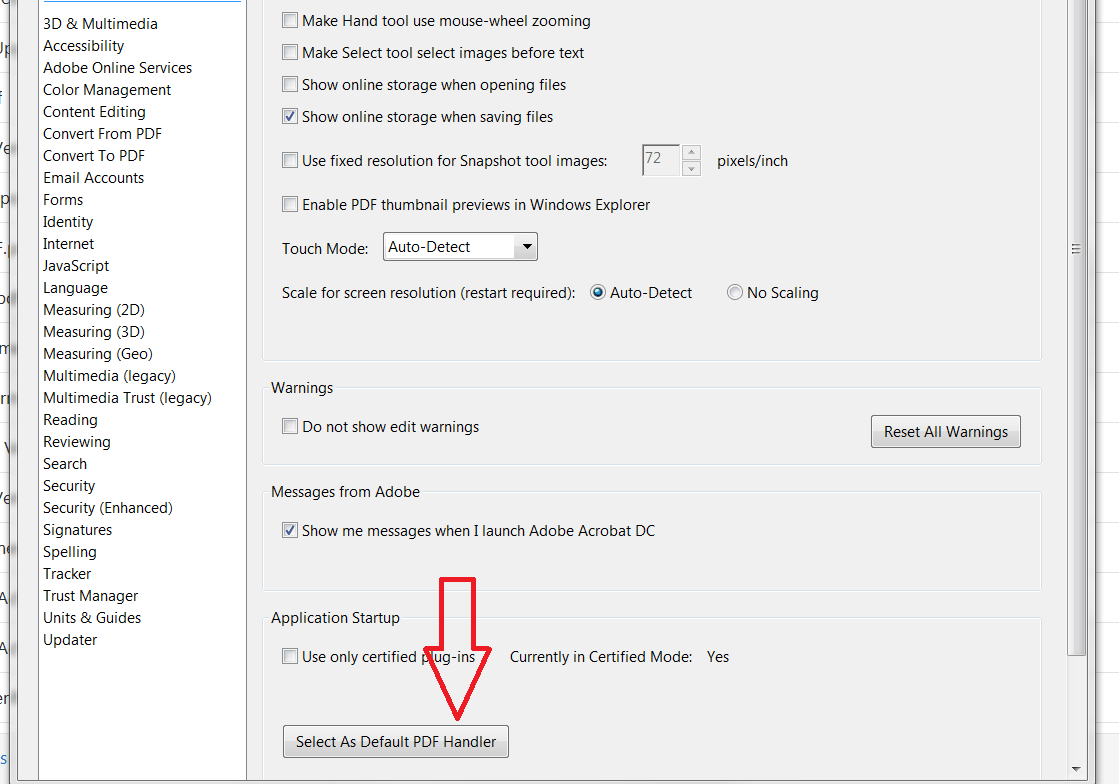The image size is (1119, 784).
Task: Enable "Use fixed resolution for Snapshot tool images"
Action: click(289, 160)
